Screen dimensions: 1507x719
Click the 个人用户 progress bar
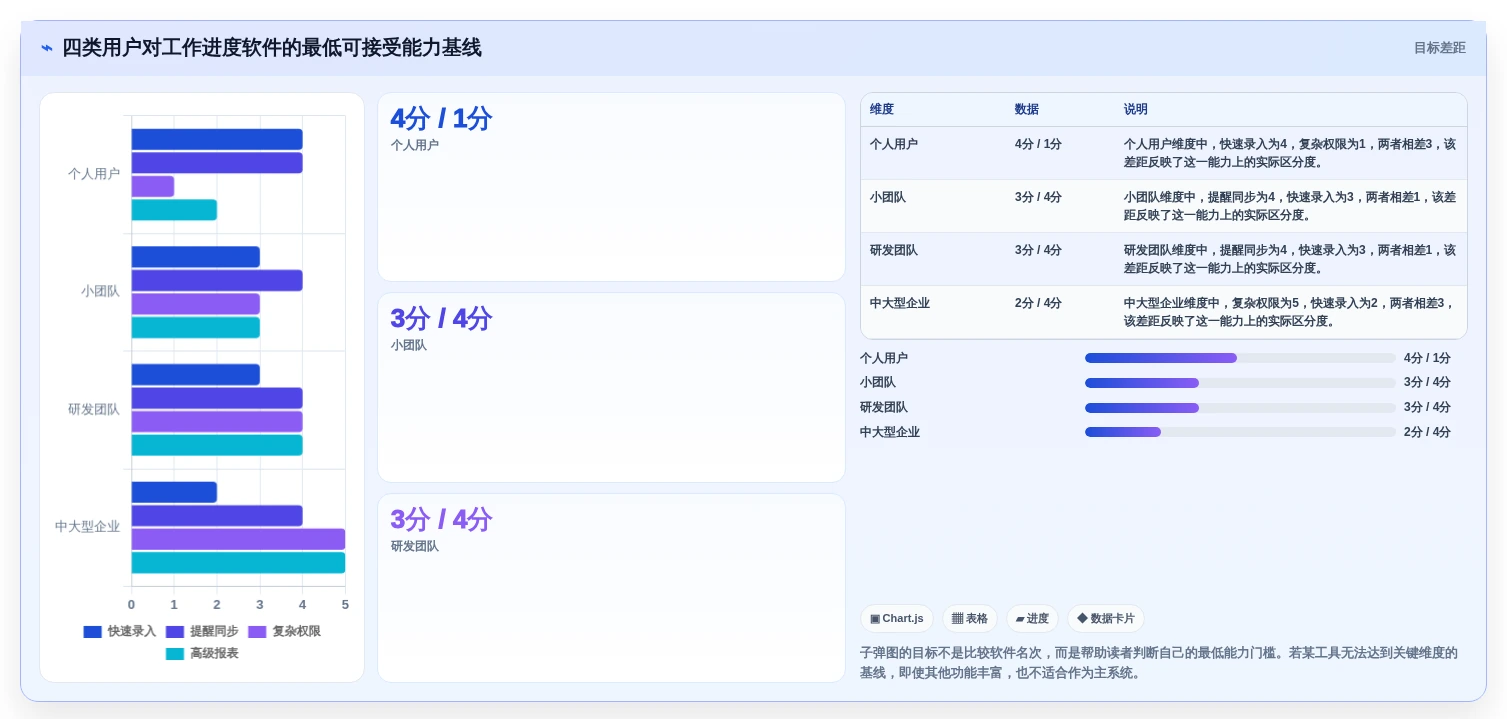tap(1240, 358)
